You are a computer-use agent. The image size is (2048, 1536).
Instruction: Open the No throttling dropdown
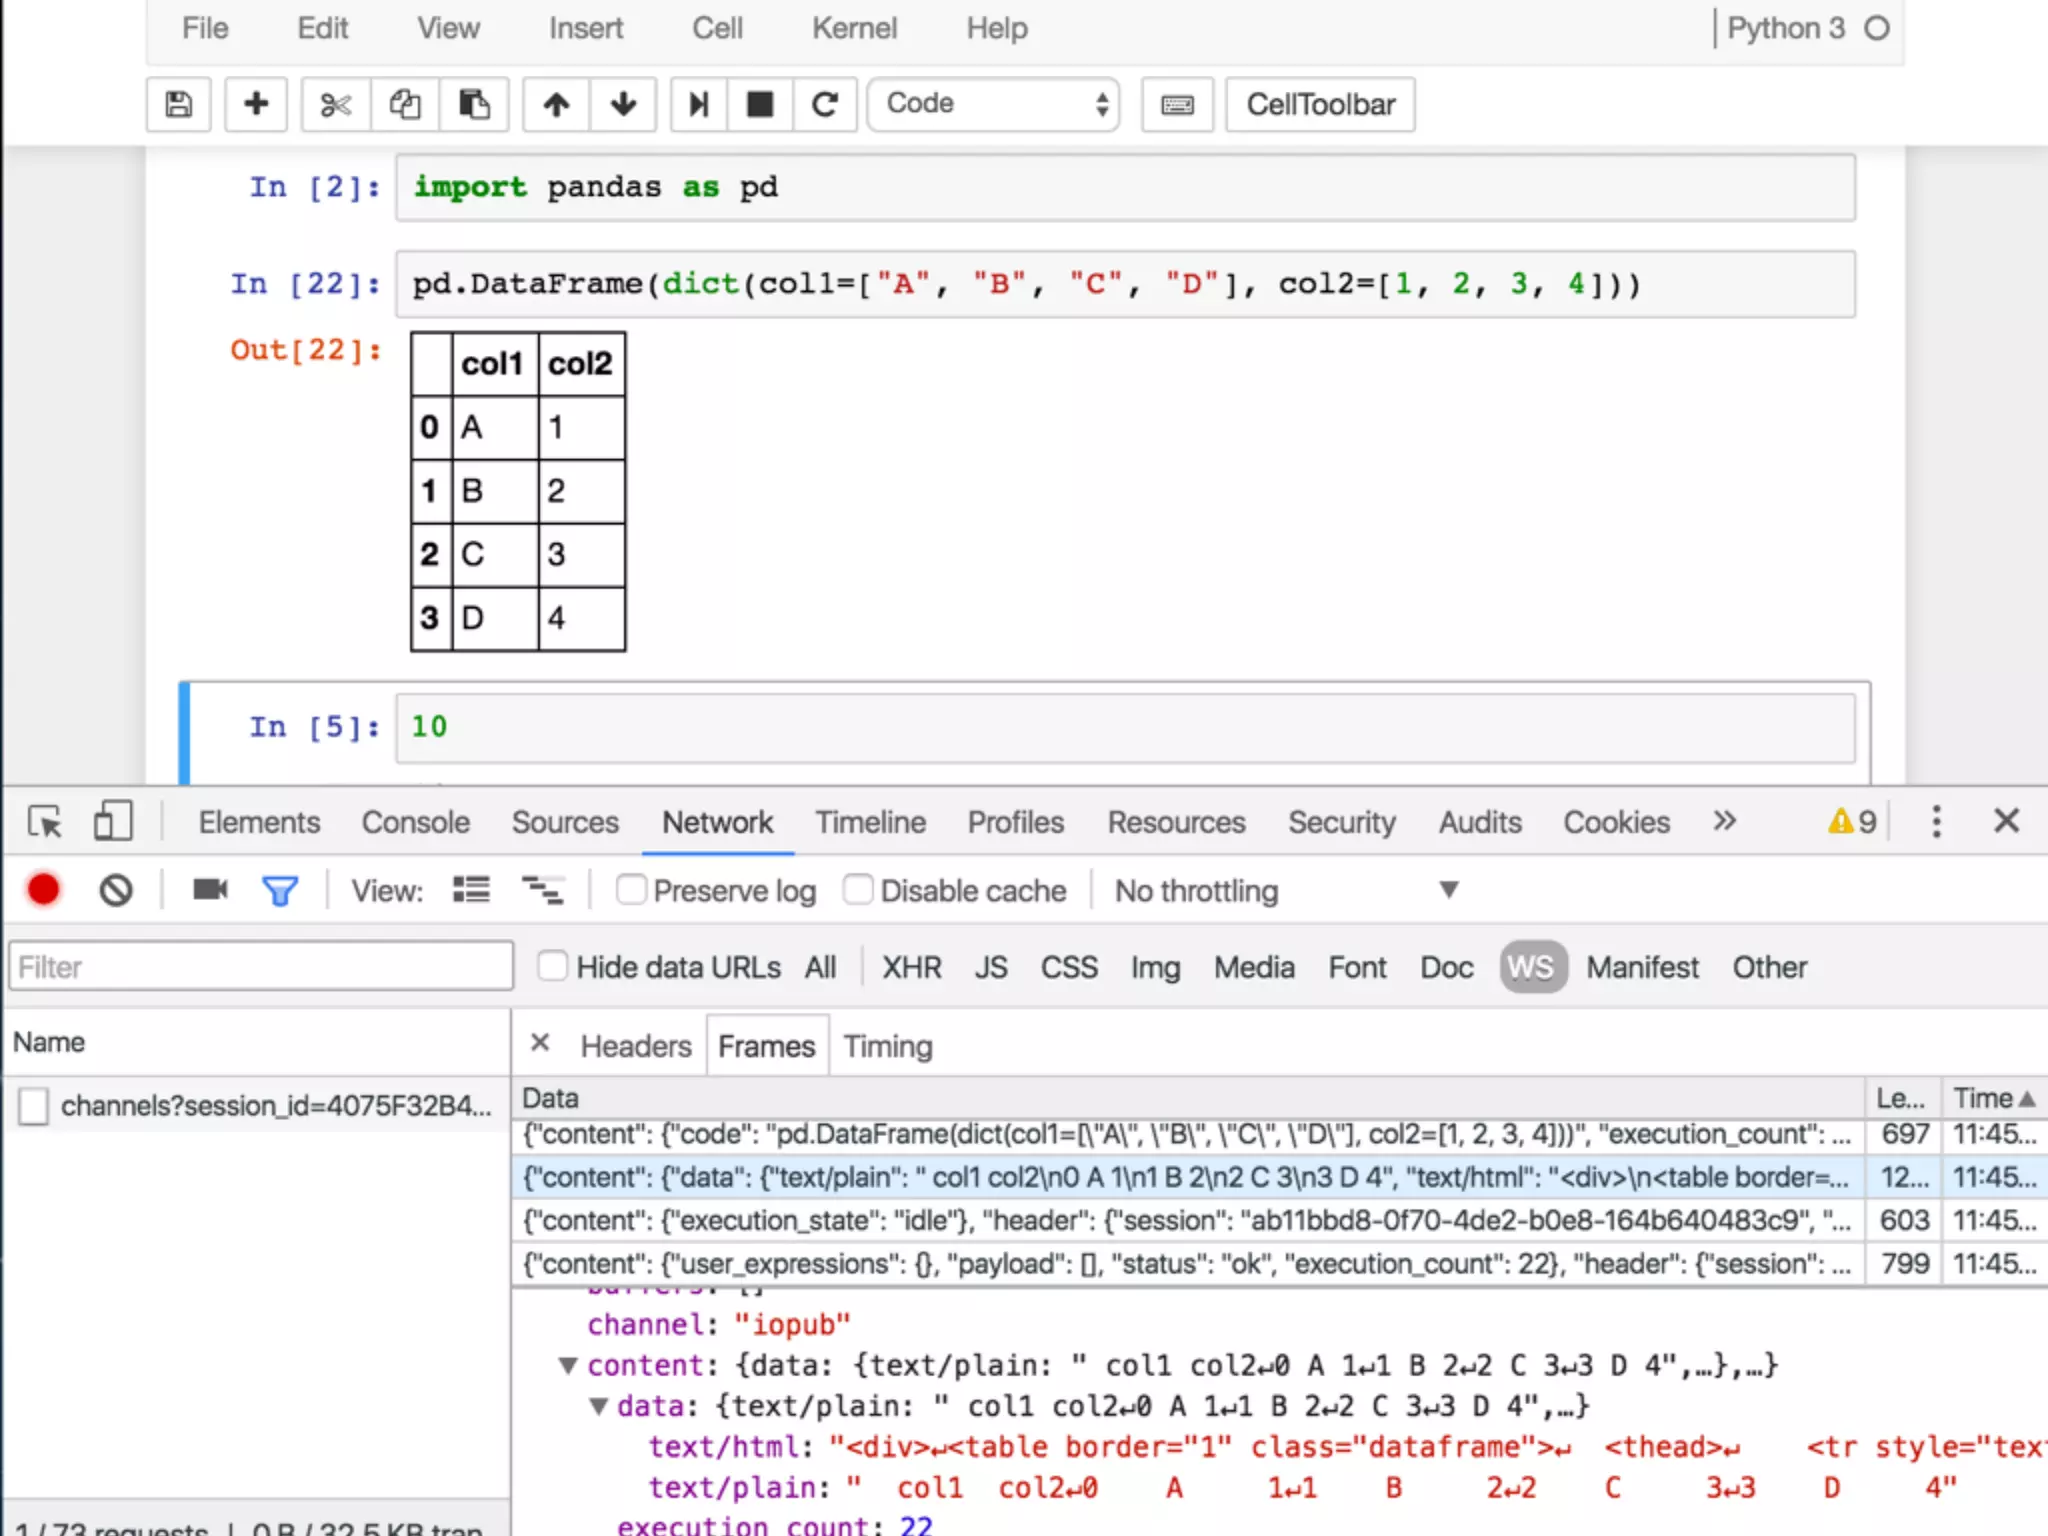point(1286,890)
